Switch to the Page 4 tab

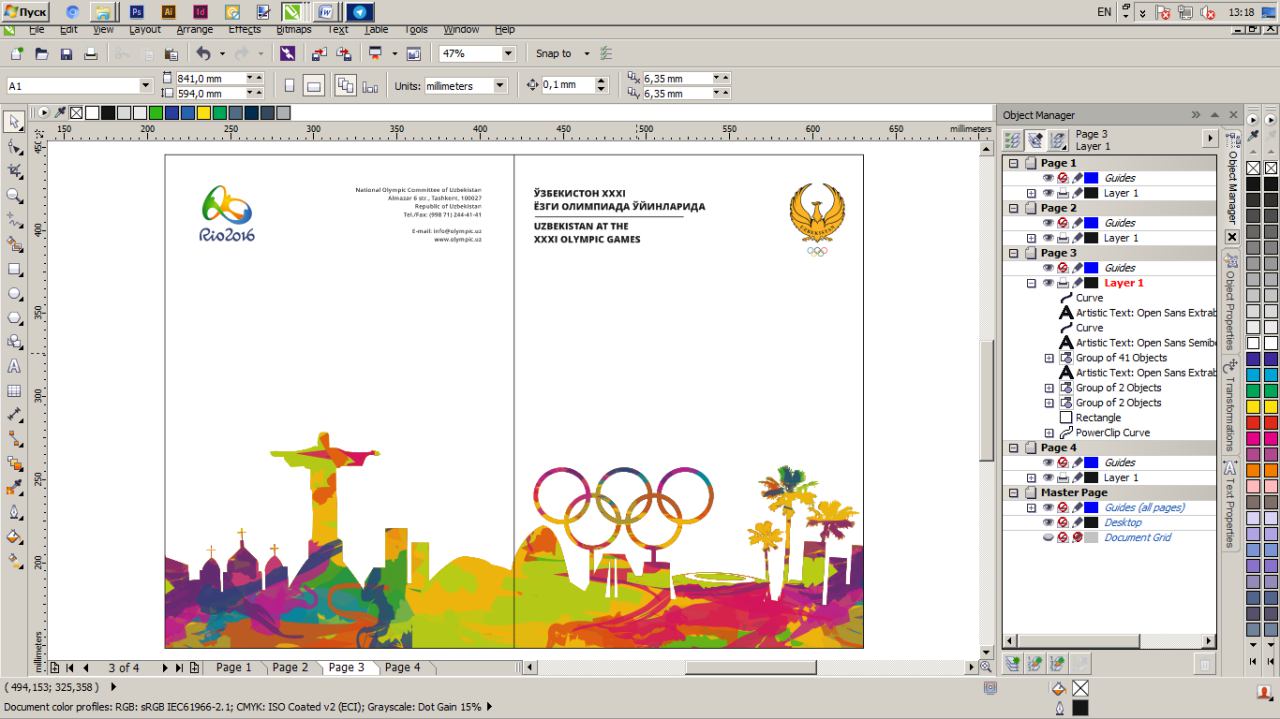pyautogui.click(x=403, y=667)
